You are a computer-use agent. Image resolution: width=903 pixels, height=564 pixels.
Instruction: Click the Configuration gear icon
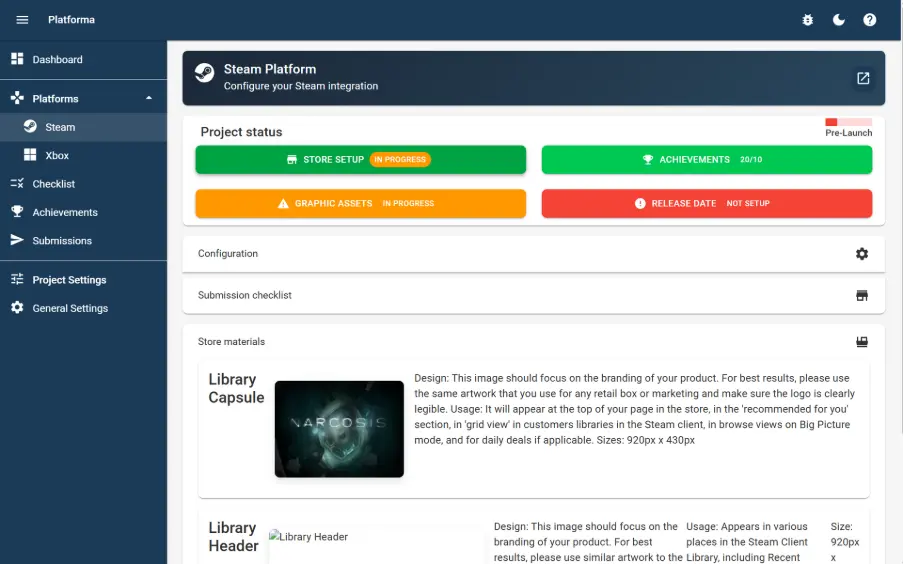pyautogui.click(x=862, y=254)
